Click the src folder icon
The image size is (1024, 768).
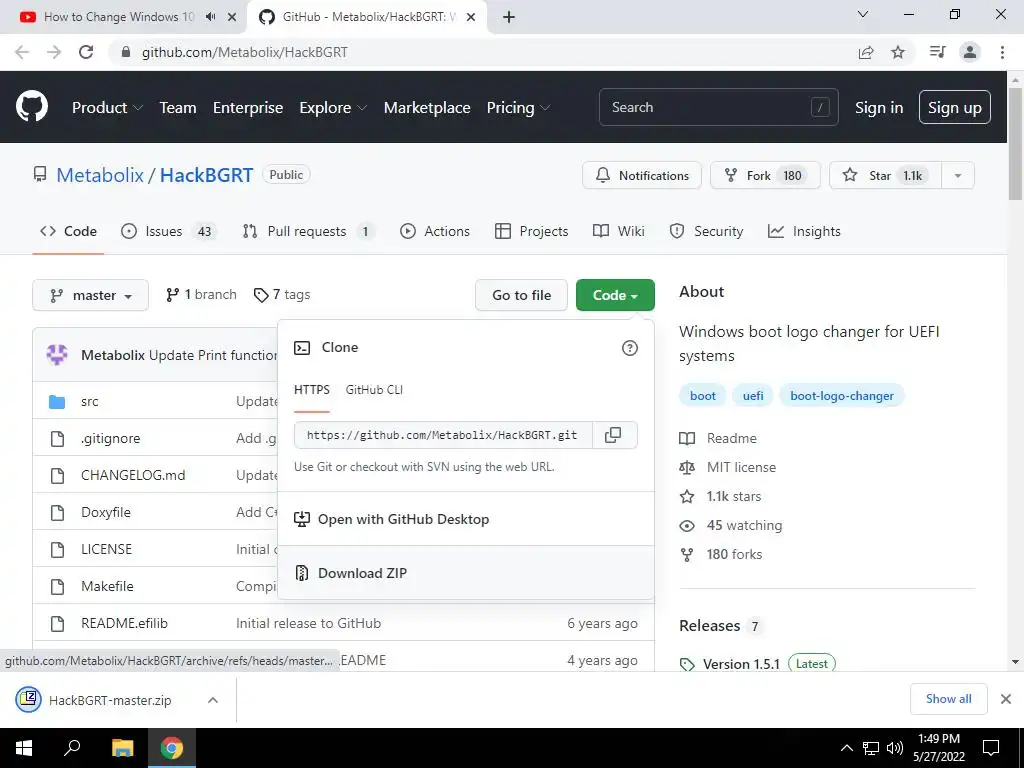tap(57, 402)
